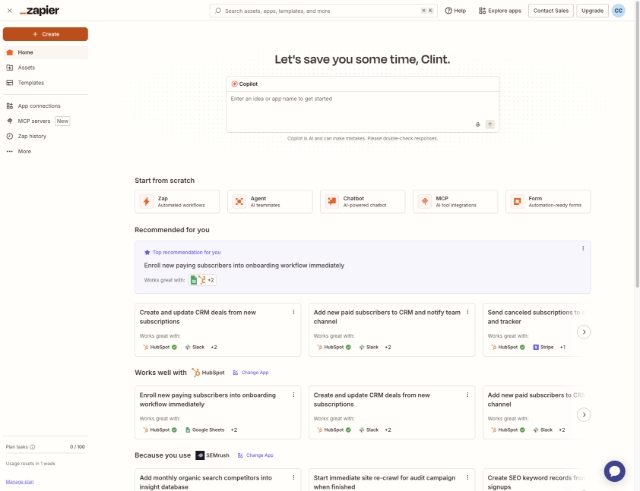640x491 pixels.
Task: Start a Form from scratch
Action: [548, 202]
